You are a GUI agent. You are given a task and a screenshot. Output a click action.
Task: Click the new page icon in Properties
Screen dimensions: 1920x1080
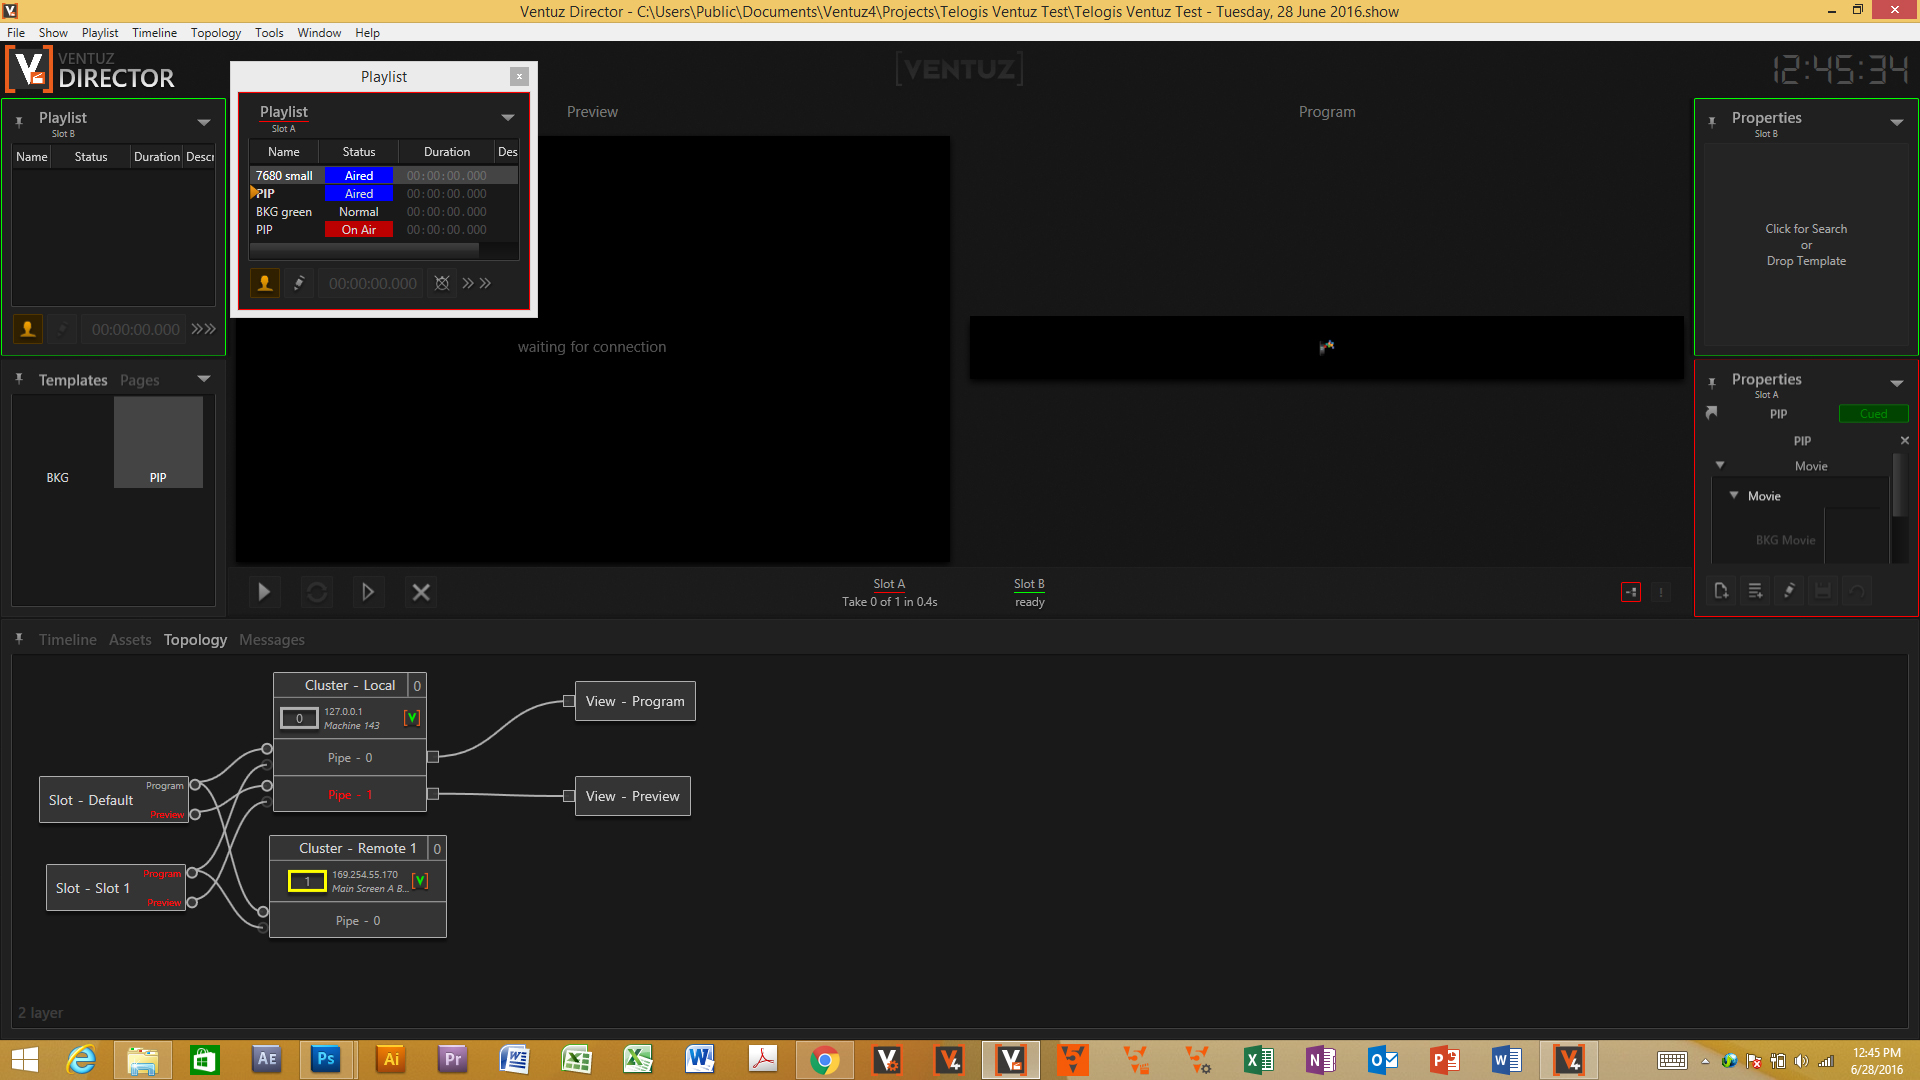[1721, 591]
